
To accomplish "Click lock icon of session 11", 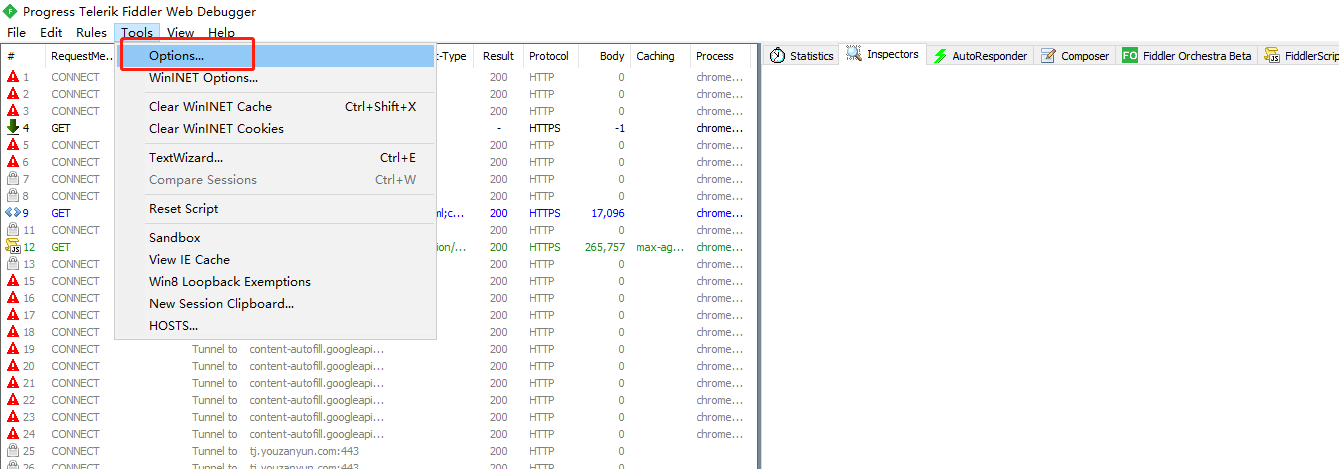I will [x=13, y=230].
